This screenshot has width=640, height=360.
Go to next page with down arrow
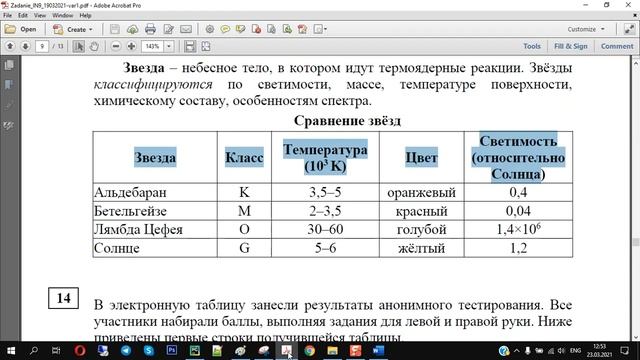click(x=25, y=46)
